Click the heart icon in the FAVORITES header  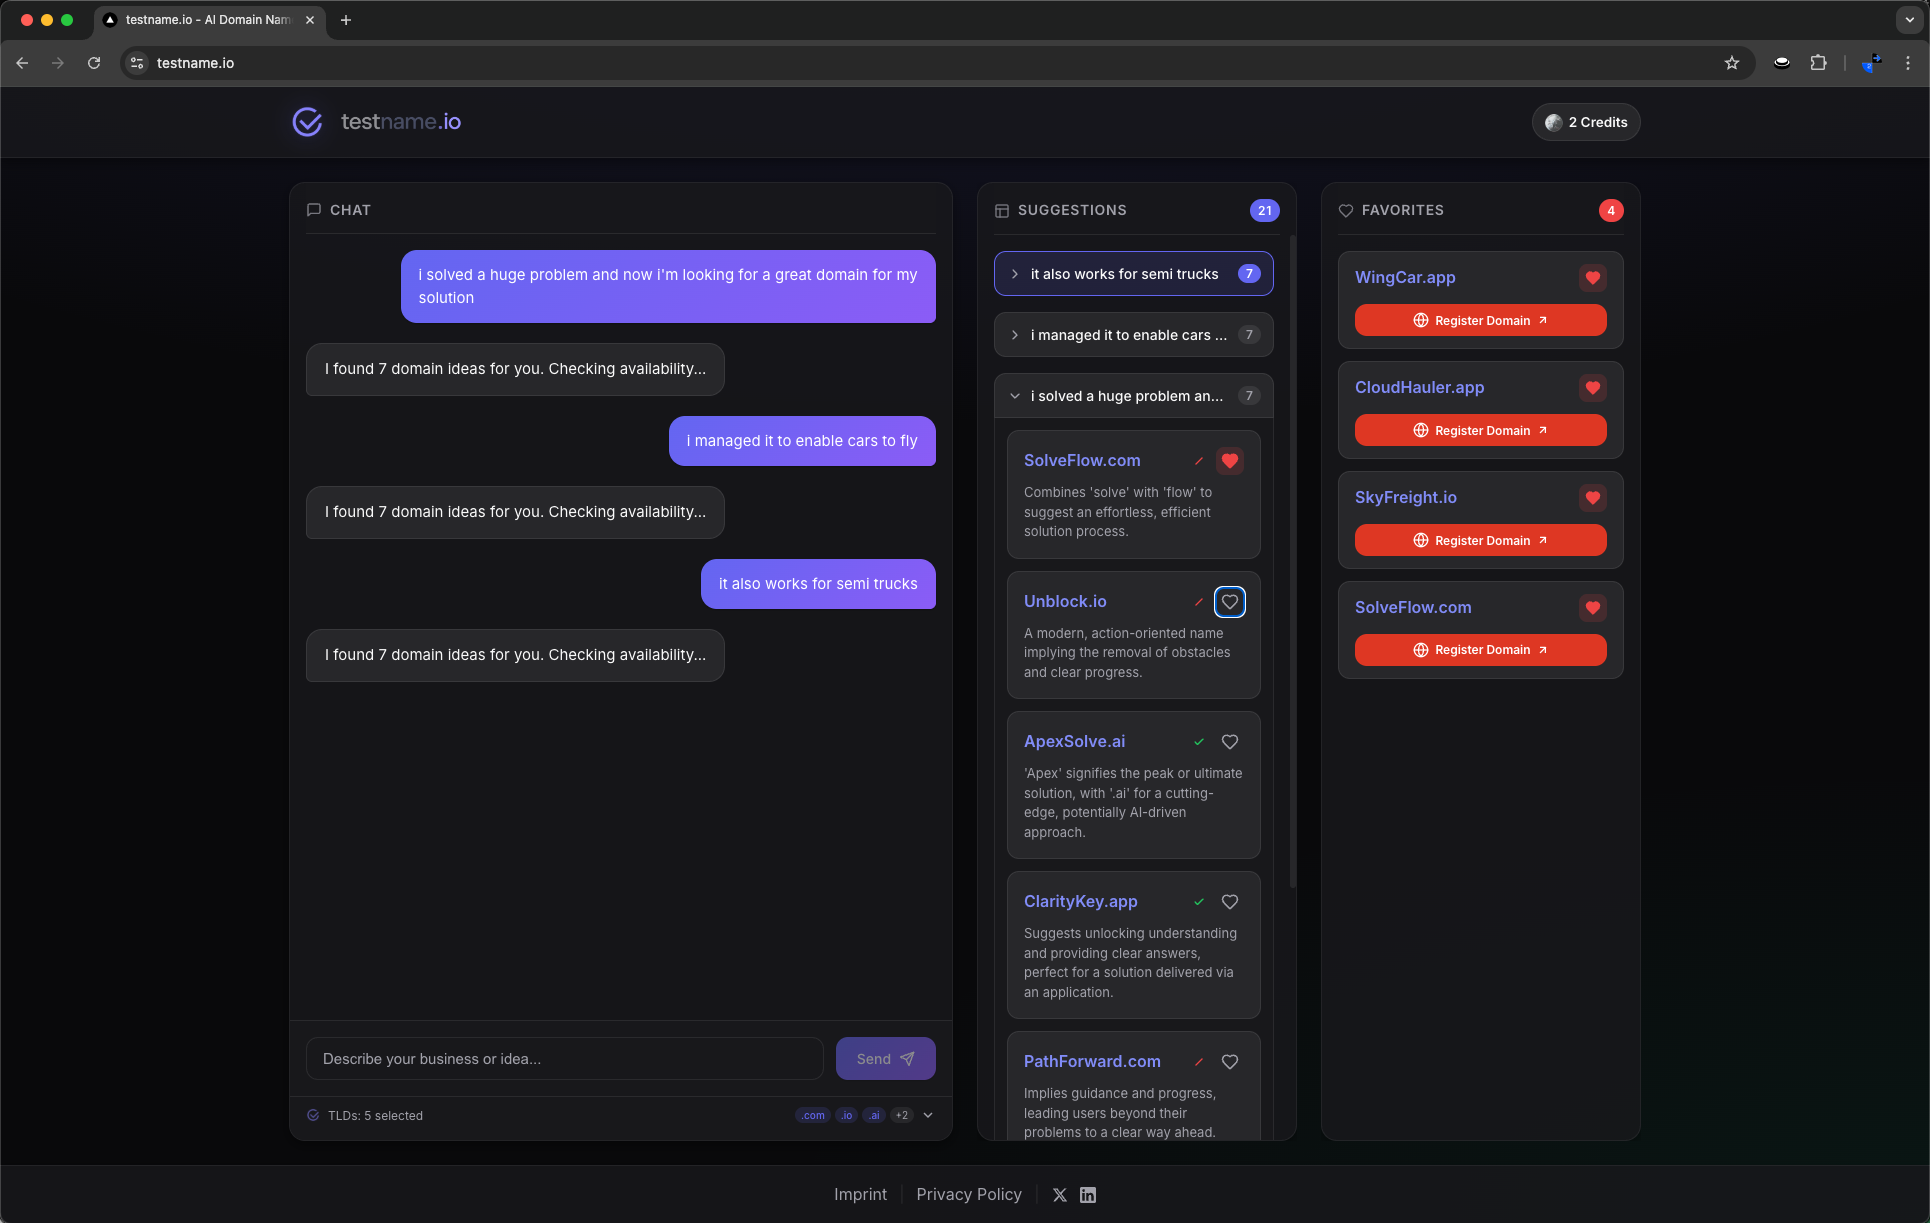1346,210
